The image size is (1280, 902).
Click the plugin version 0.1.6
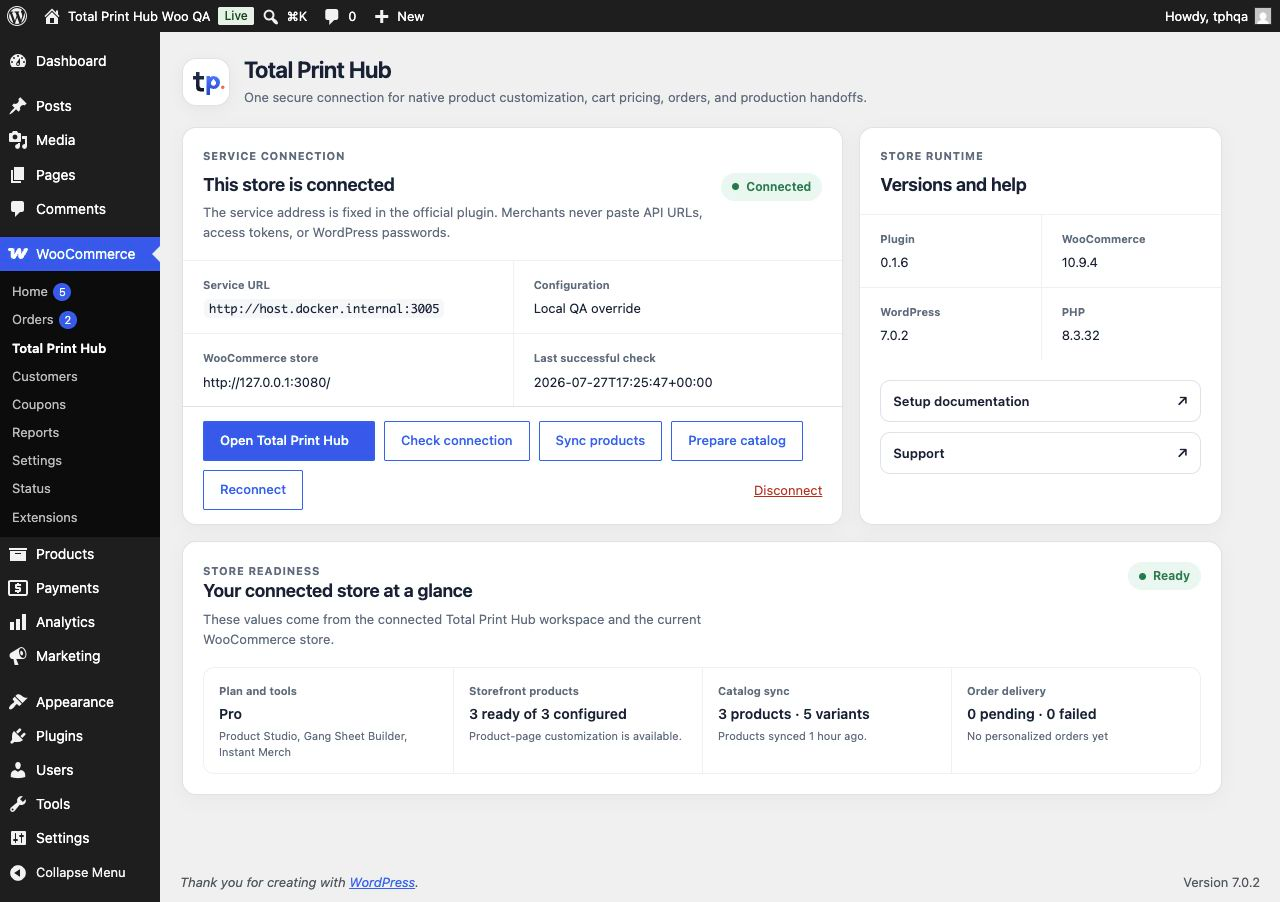(894, 263)
